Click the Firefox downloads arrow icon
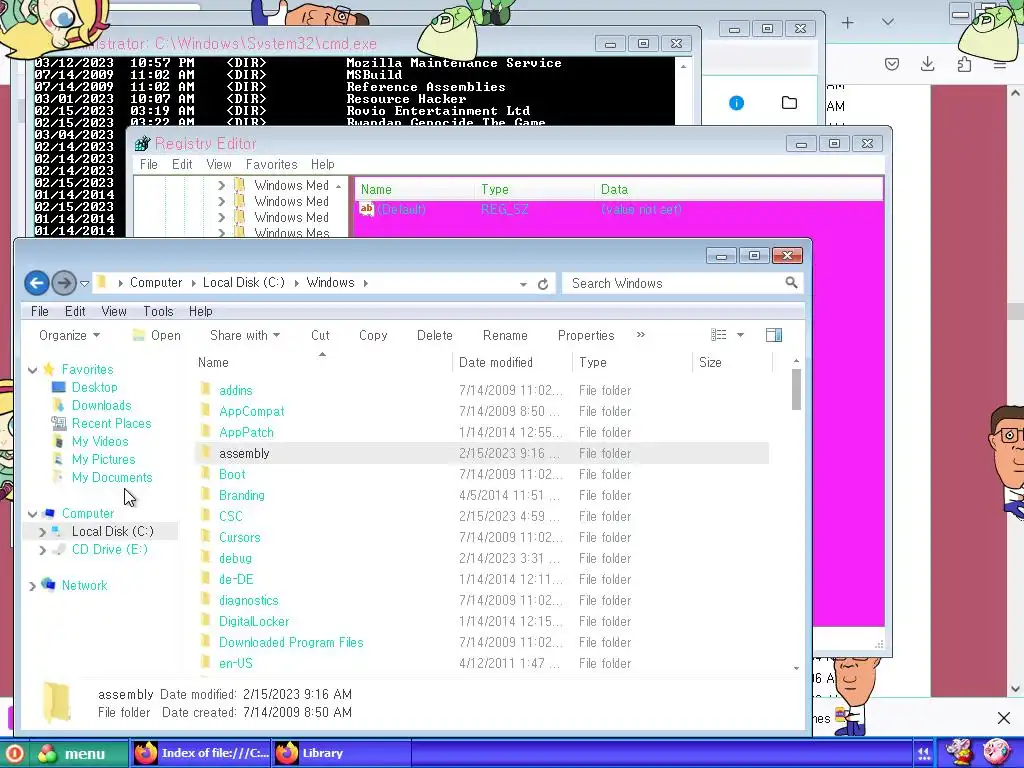The image size is (1024, 768). pyautogui.click(x=927, y=64)
